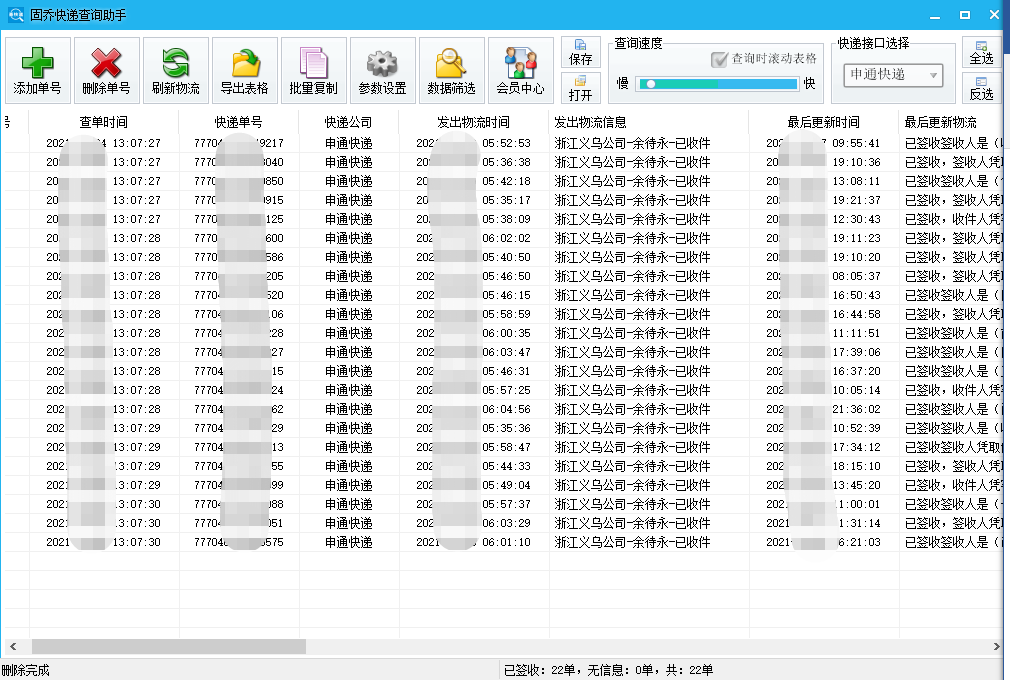Image resolution: width=1010 pixels, height=680 pixels.
Task: Click the scrollbar left arrow
Action: 13,646
